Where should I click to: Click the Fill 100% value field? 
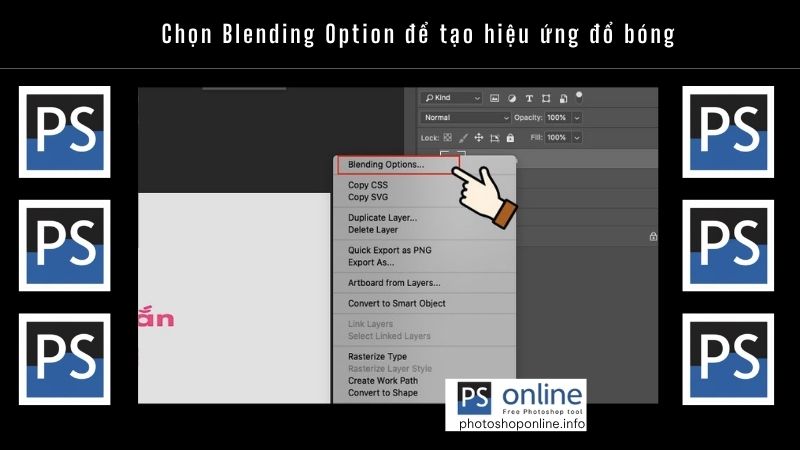click(x=557, y=137)
